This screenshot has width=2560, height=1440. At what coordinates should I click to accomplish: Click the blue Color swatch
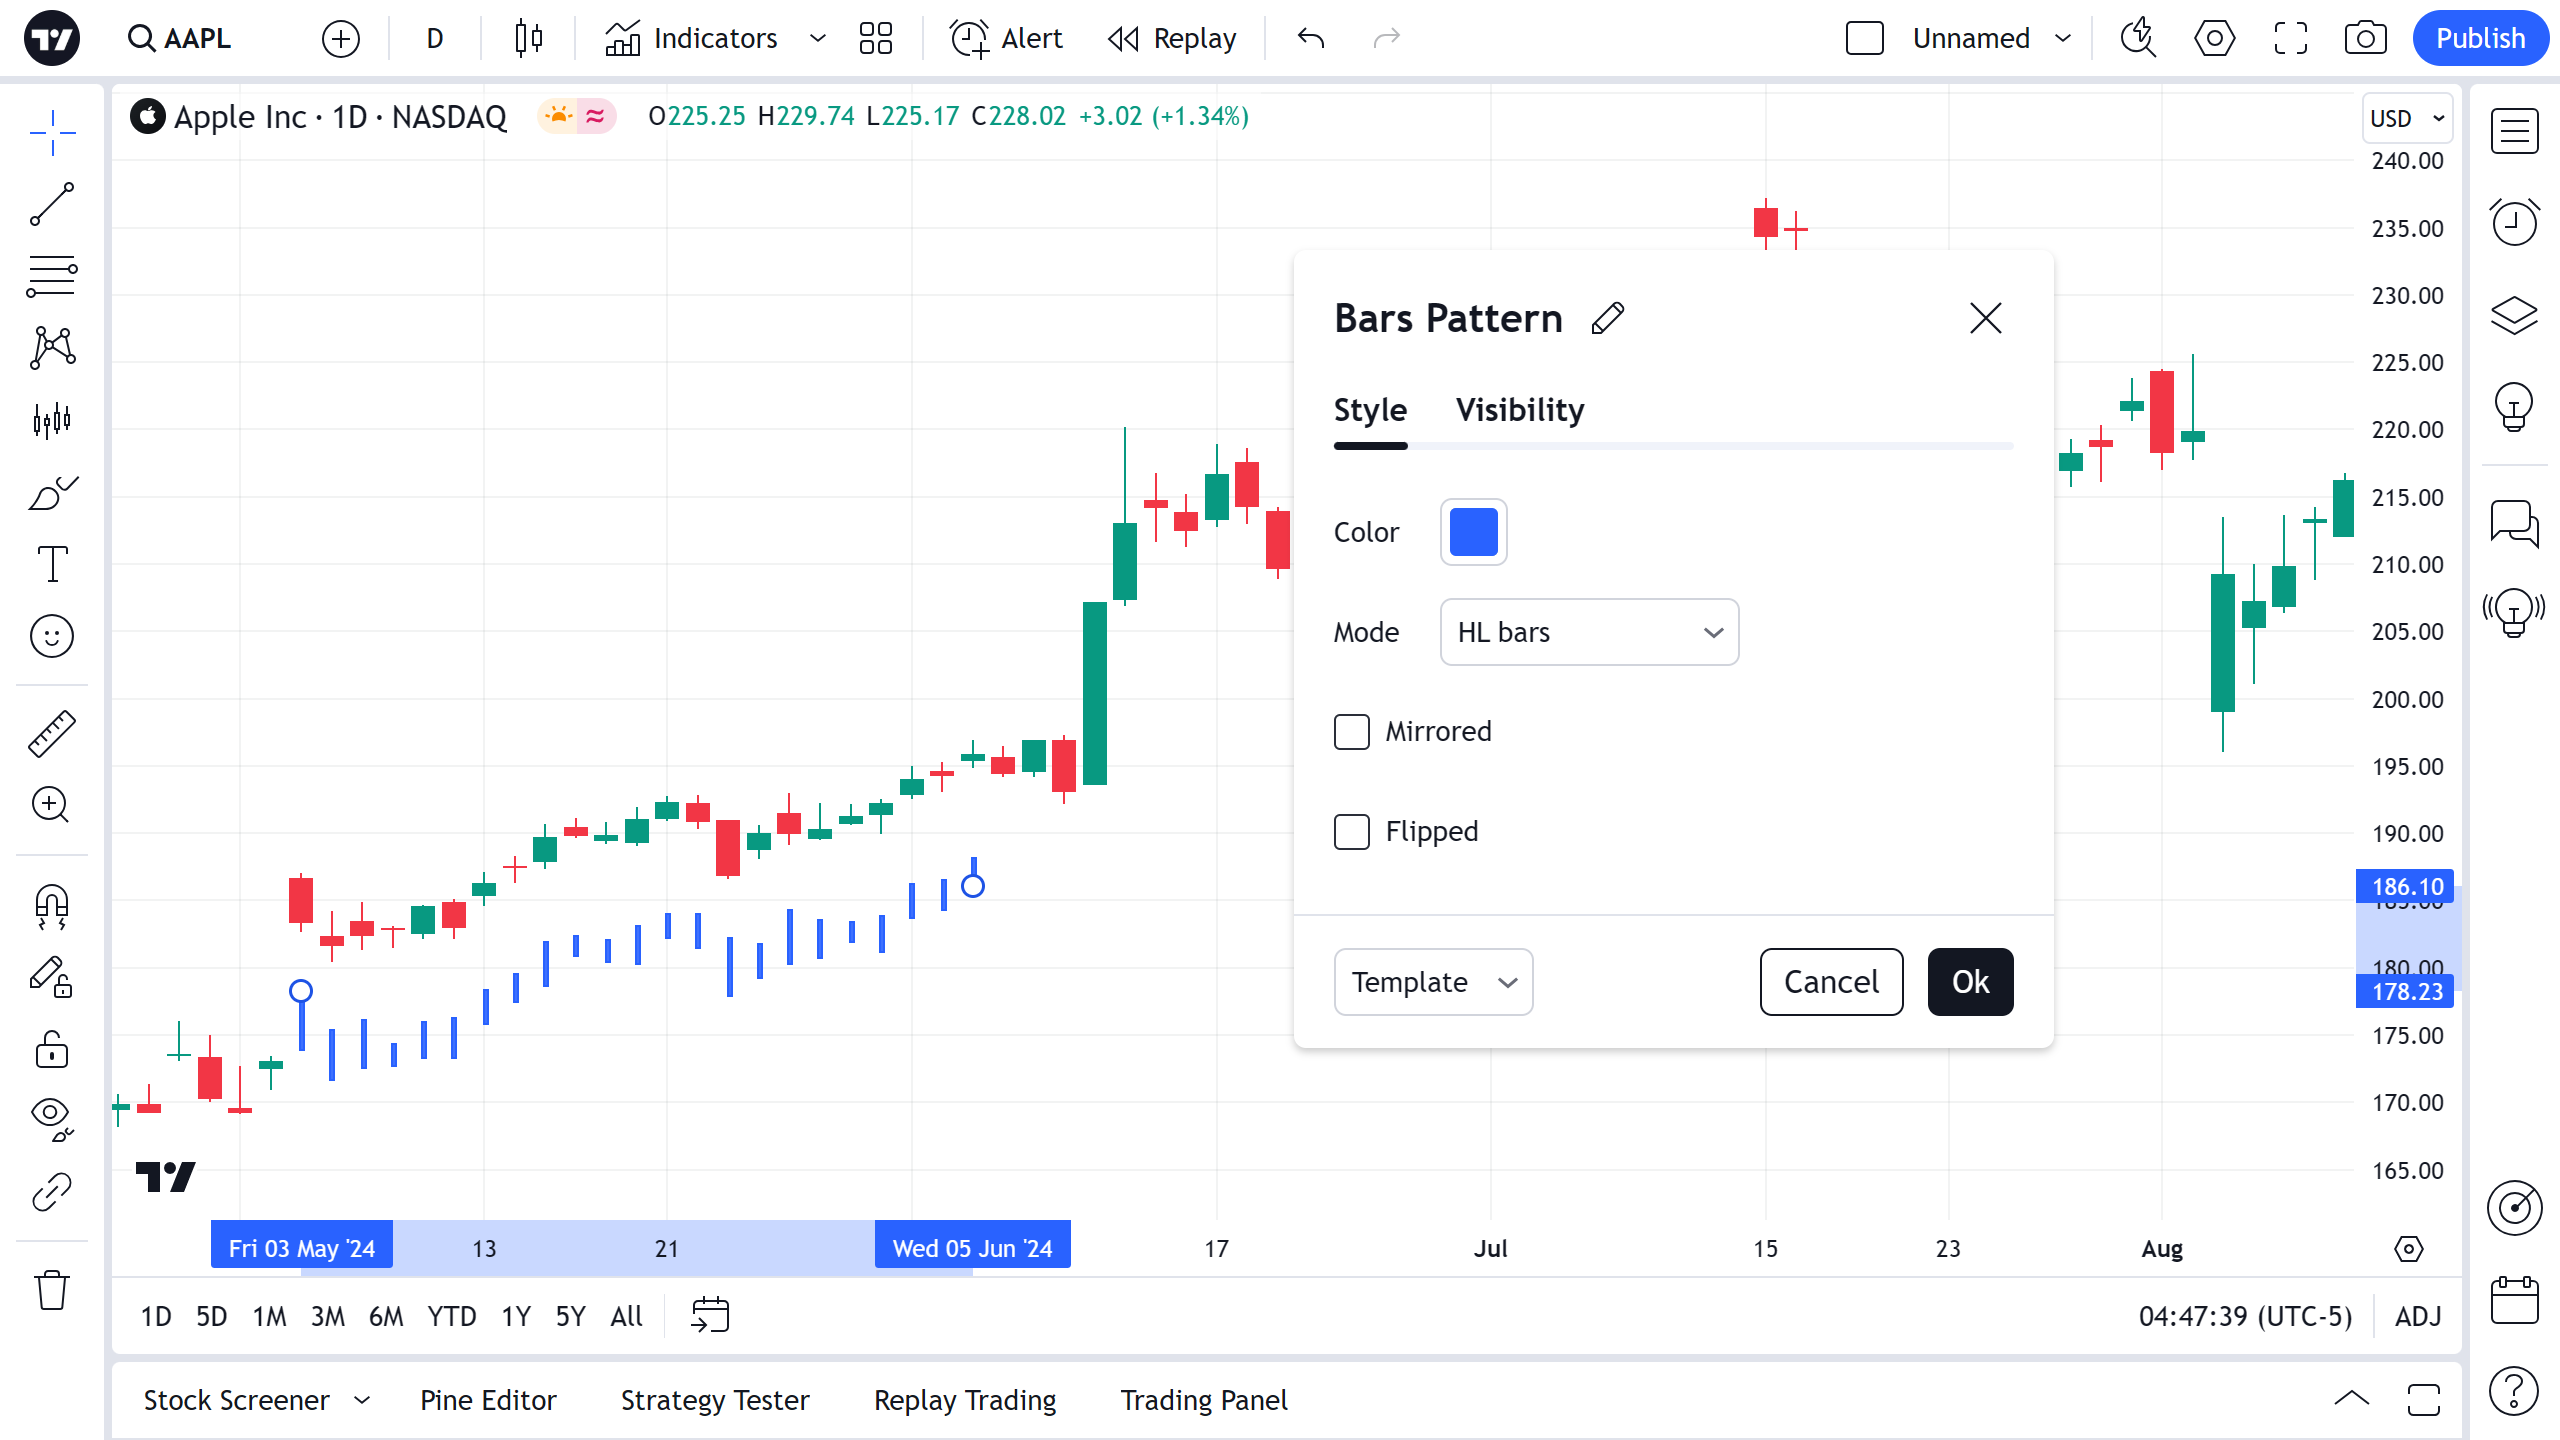coord(1473,532)
